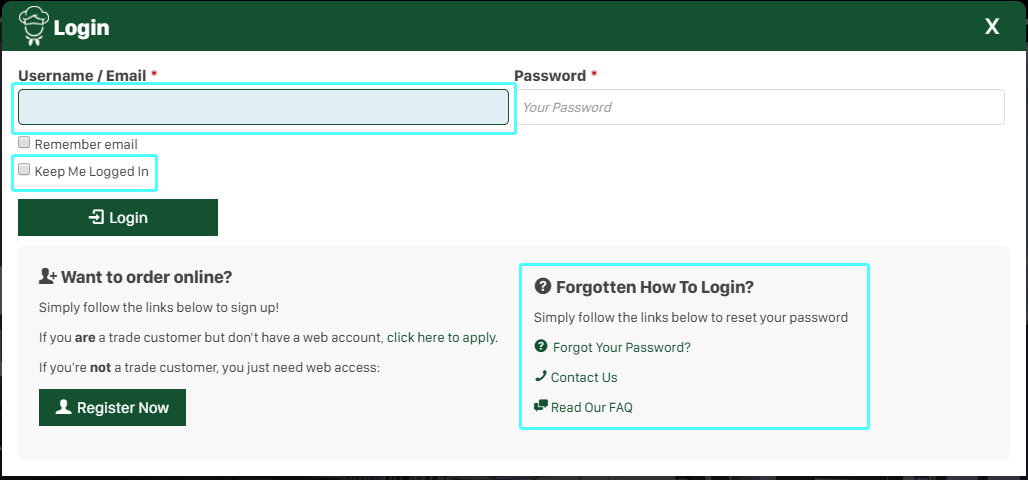This screenshot has width=1028, height=480.
Task: Focus the Username / Email input field
Action: pyautogui.click(x=263, y=108)
